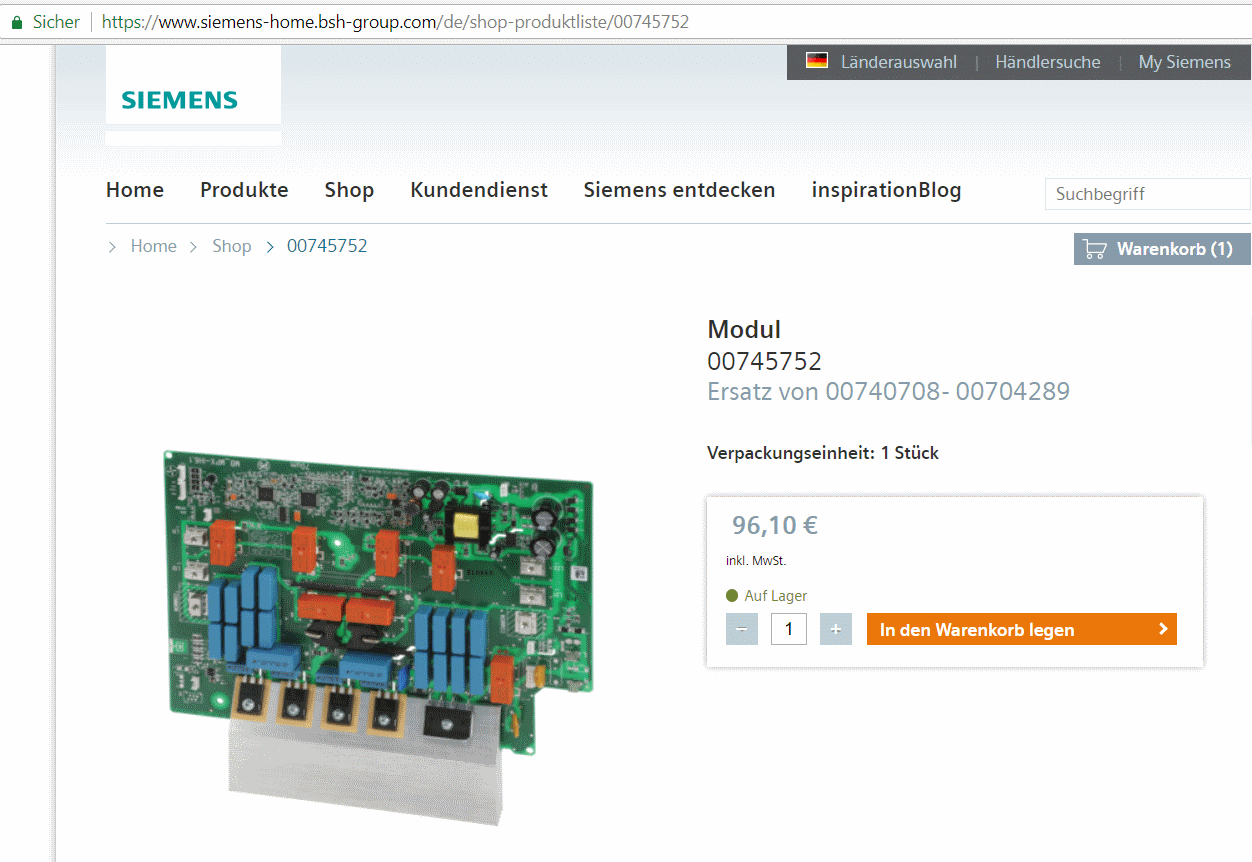This screenshot has height=862, width=1252.
Task: Click the circuit board product image
Action: click(380, 630)
